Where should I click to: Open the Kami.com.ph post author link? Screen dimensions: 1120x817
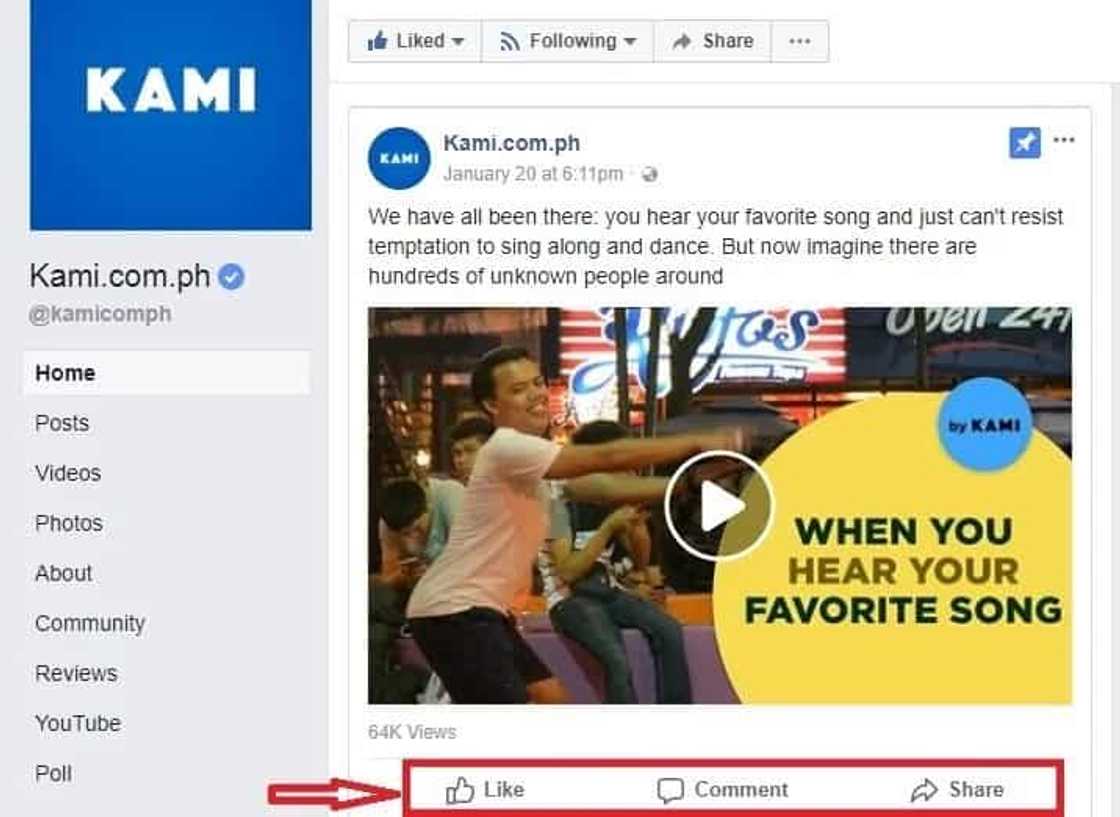click(511, 143)
